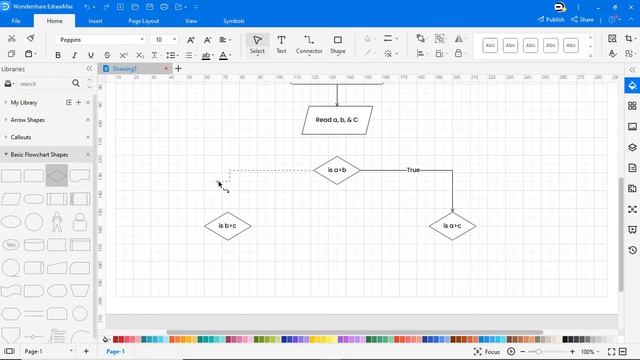Open the grid theme icon on right sidebar

(632, 106)
